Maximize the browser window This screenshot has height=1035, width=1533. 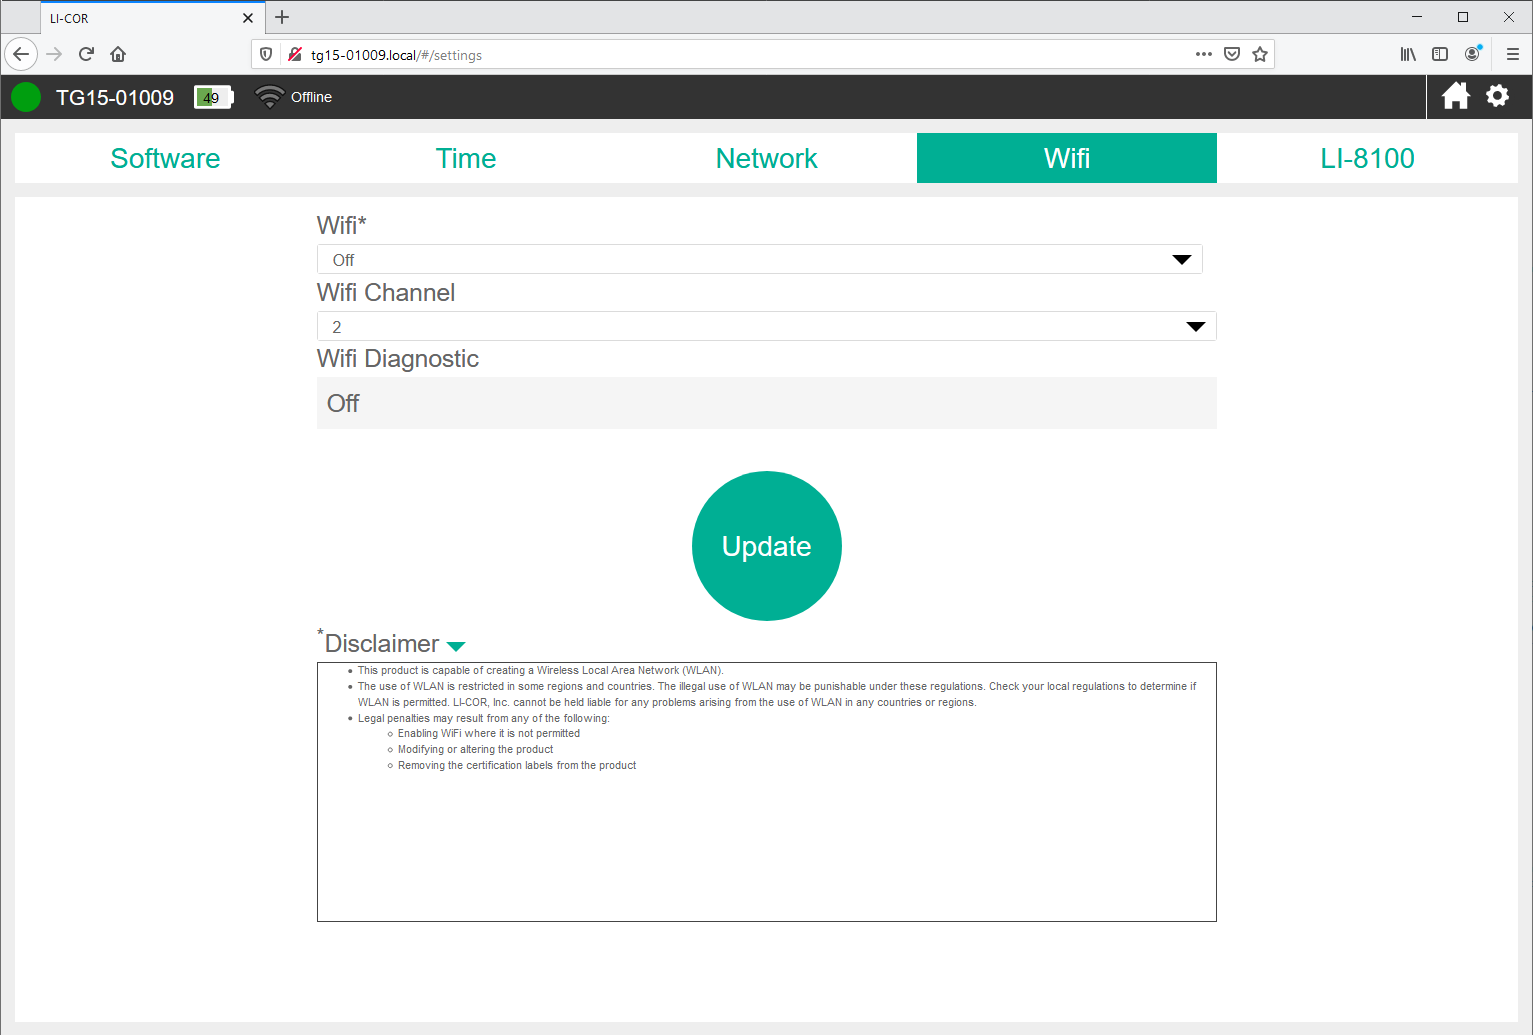point(1463,17)
